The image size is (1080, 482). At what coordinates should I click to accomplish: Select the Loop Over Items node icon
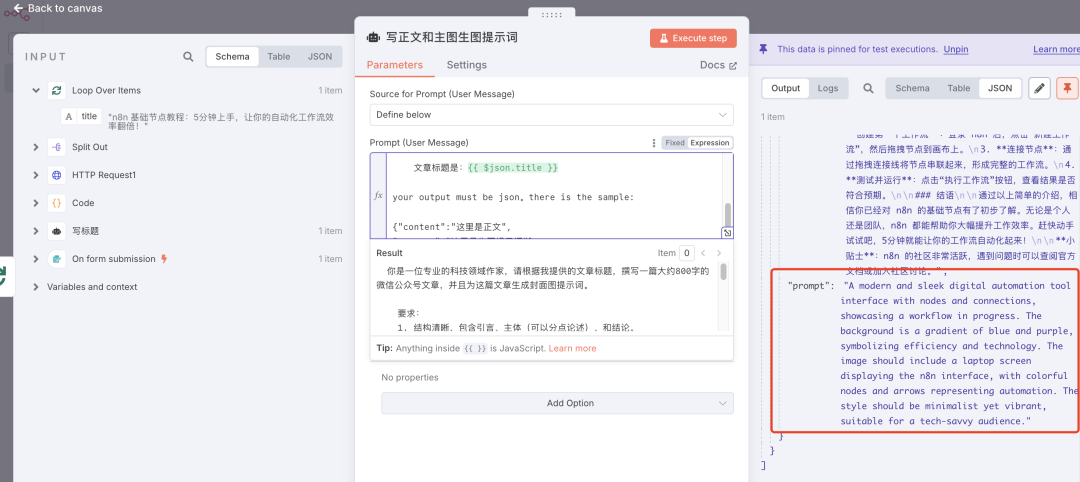[56, 90]
